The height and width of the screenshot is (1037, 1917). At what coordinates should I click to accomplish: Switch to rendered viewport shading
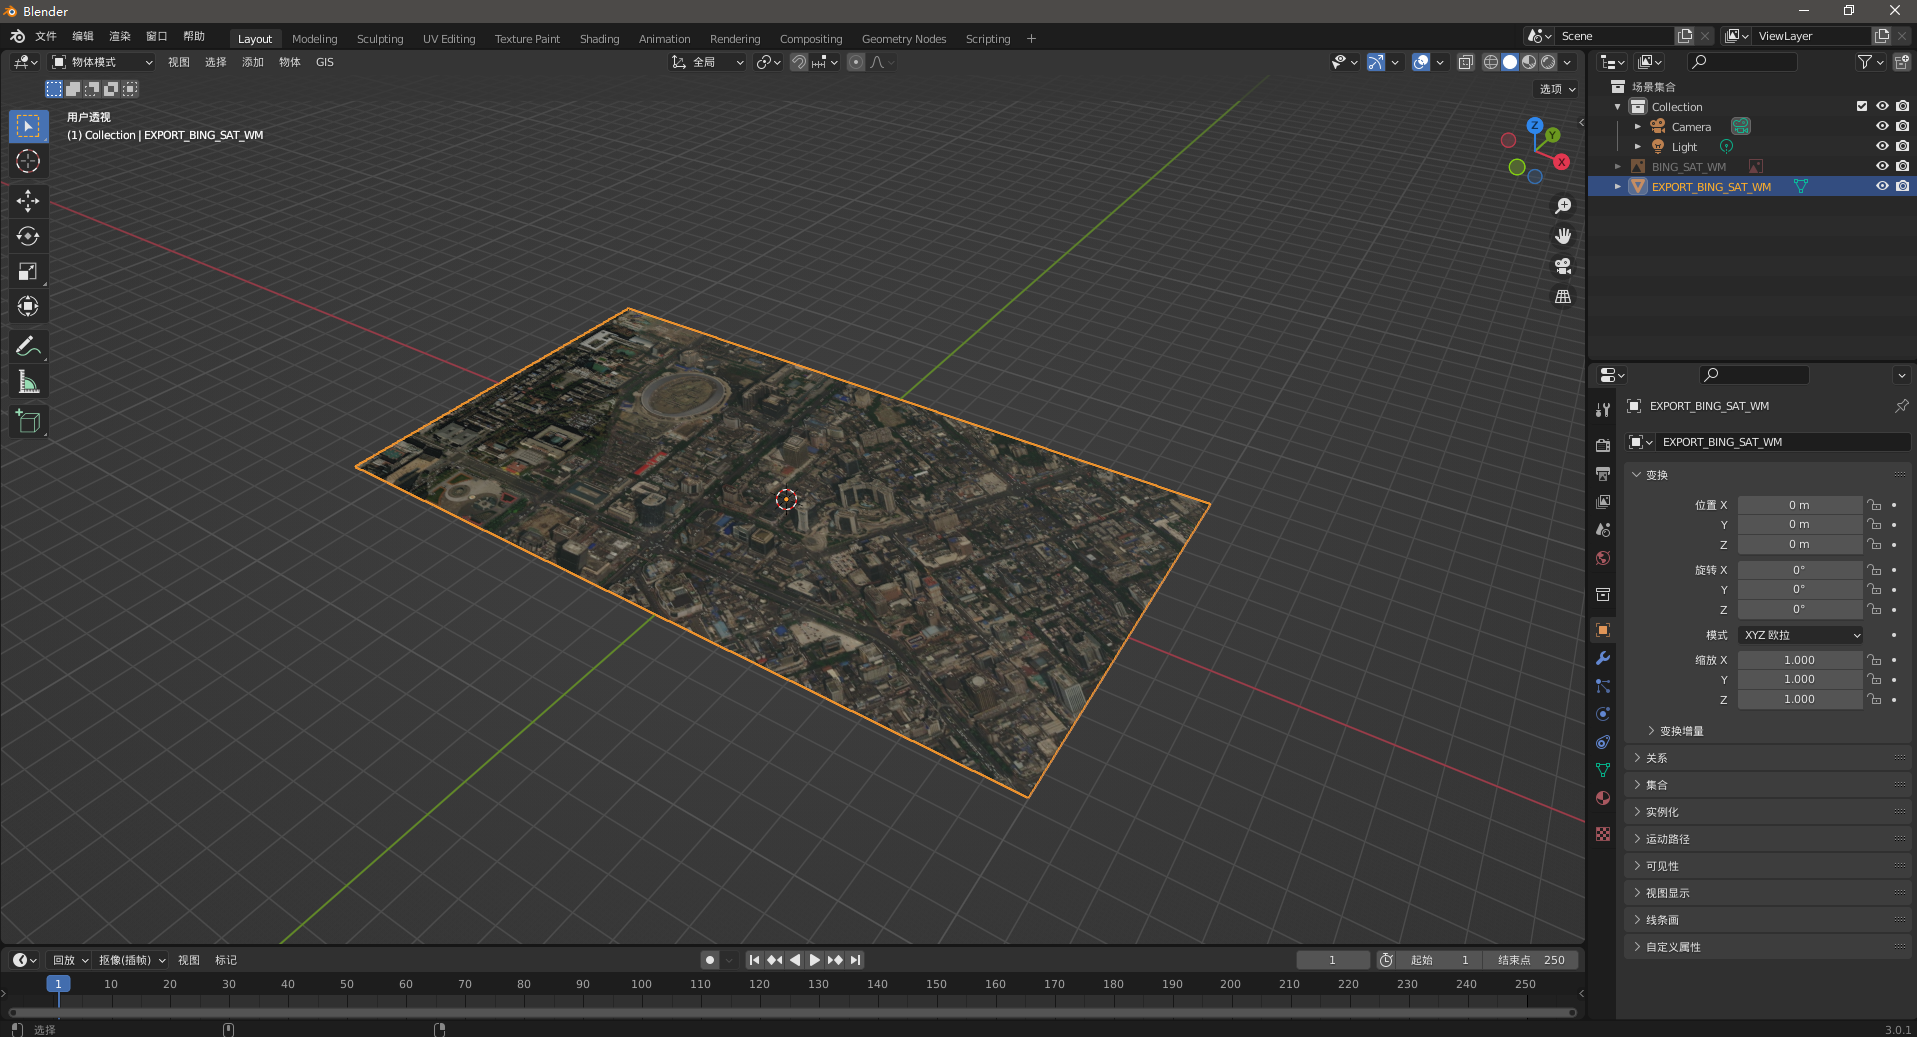click(x=1548, y=62)
